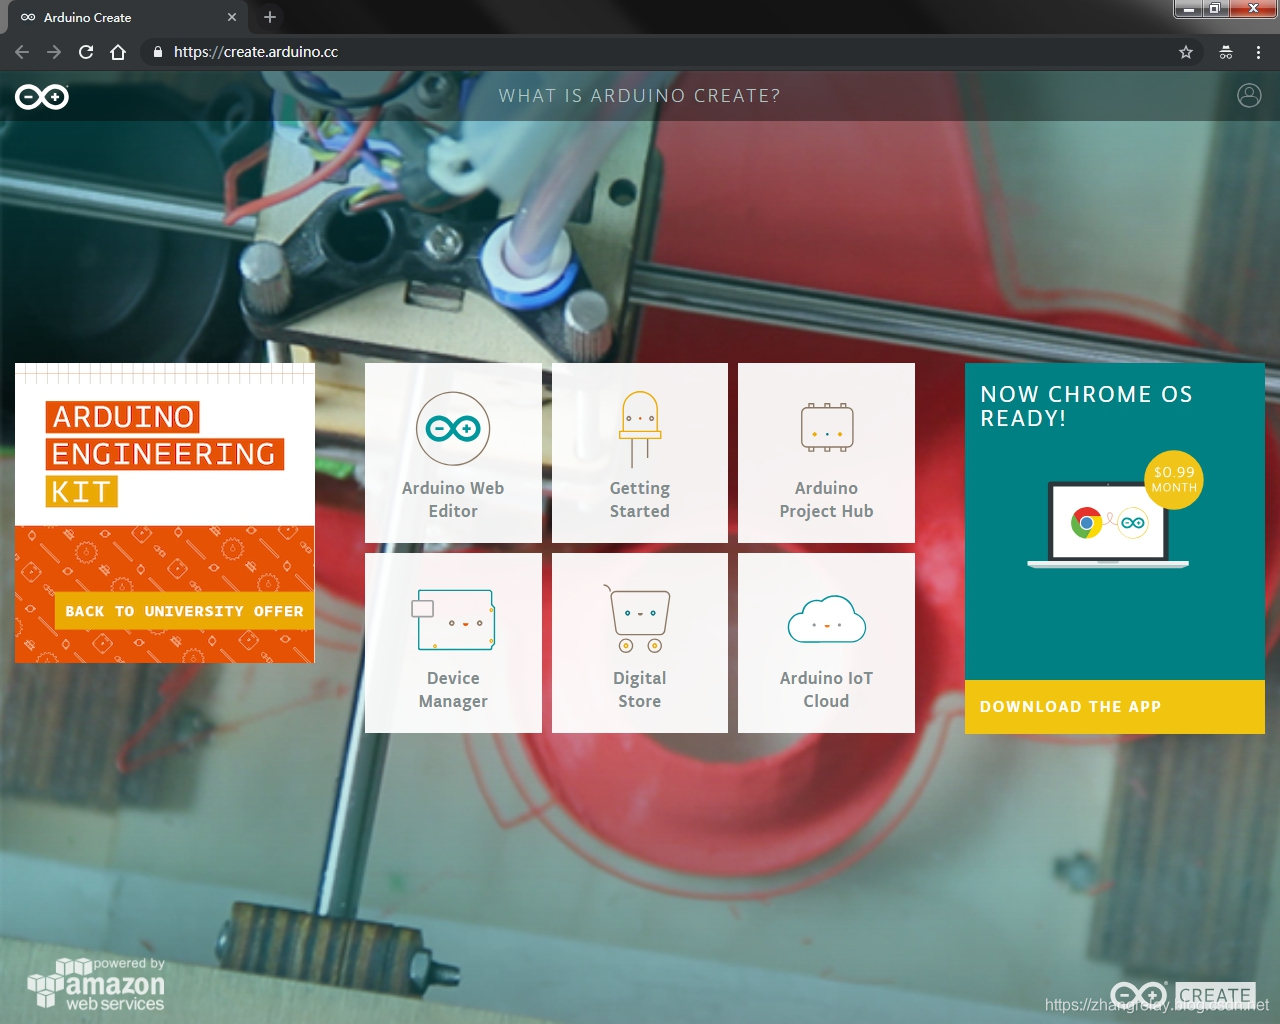
Task: Click the browser back arrow
Action: point(22,52)
